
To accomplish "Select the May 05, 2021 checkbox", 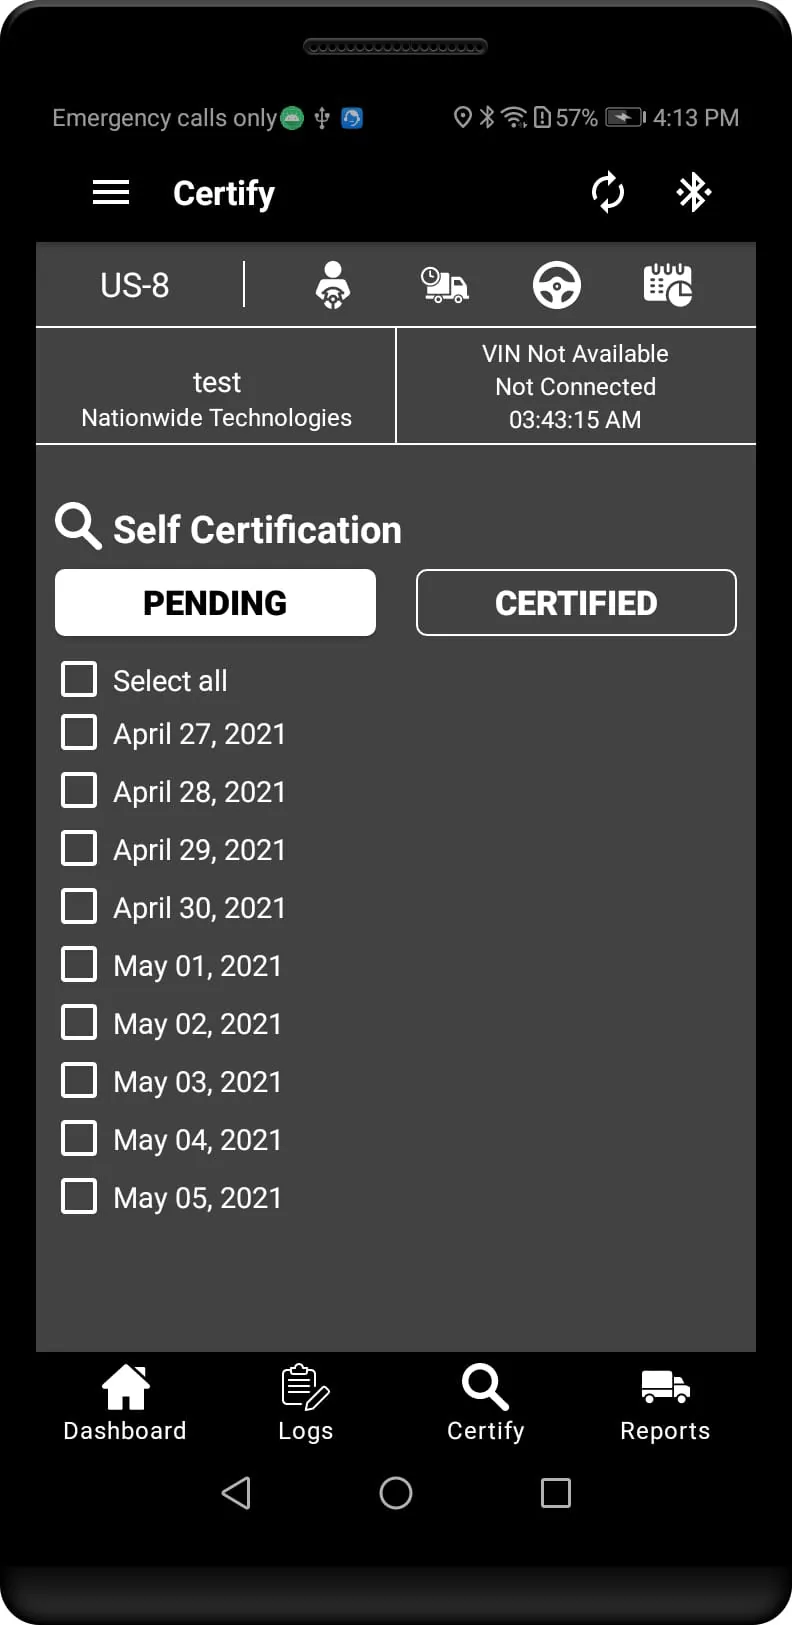I will point(80,1196).
